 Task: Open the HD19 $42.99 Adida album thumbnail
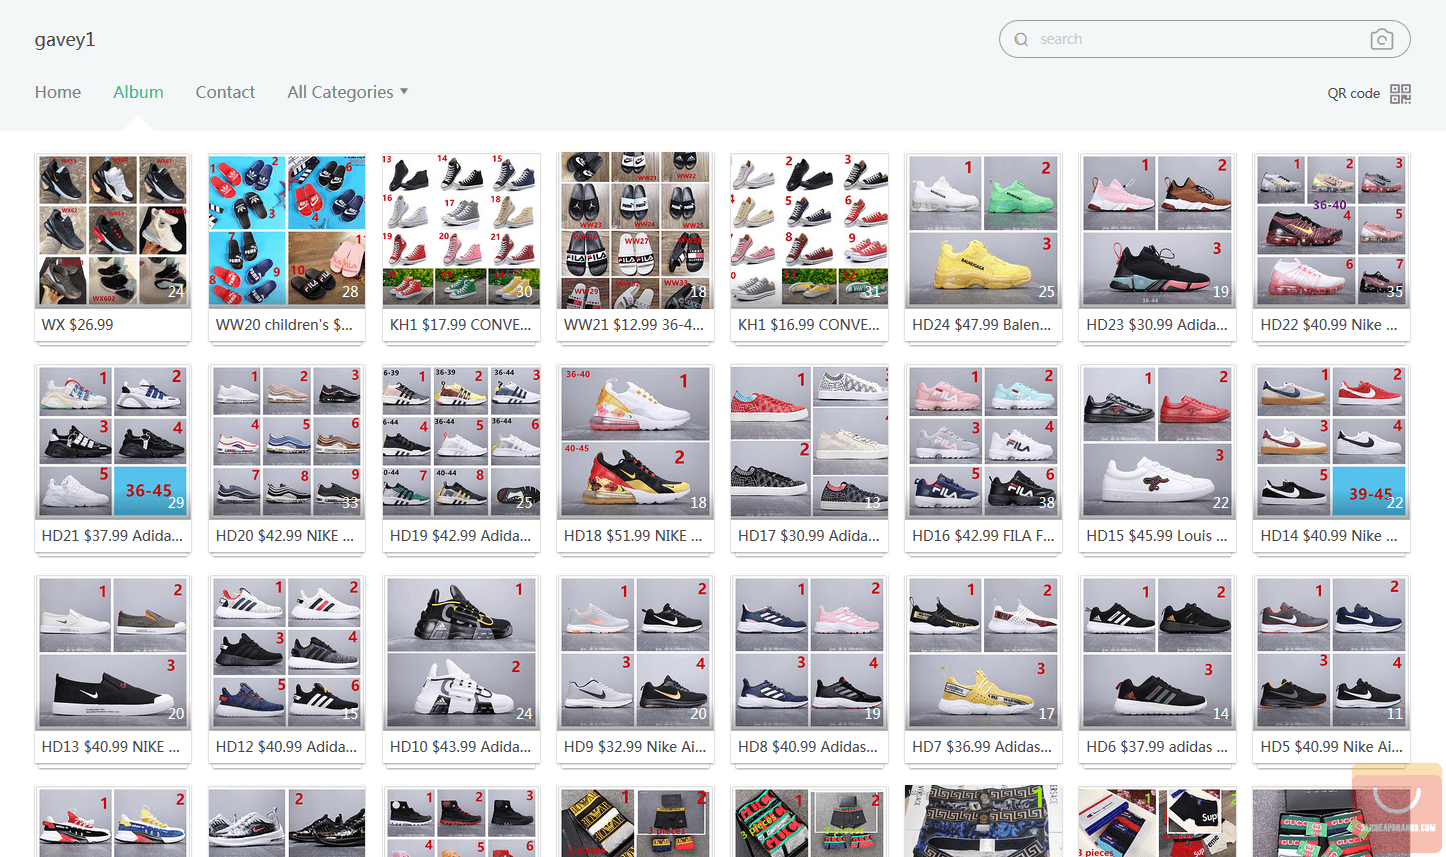coord(461,441)
